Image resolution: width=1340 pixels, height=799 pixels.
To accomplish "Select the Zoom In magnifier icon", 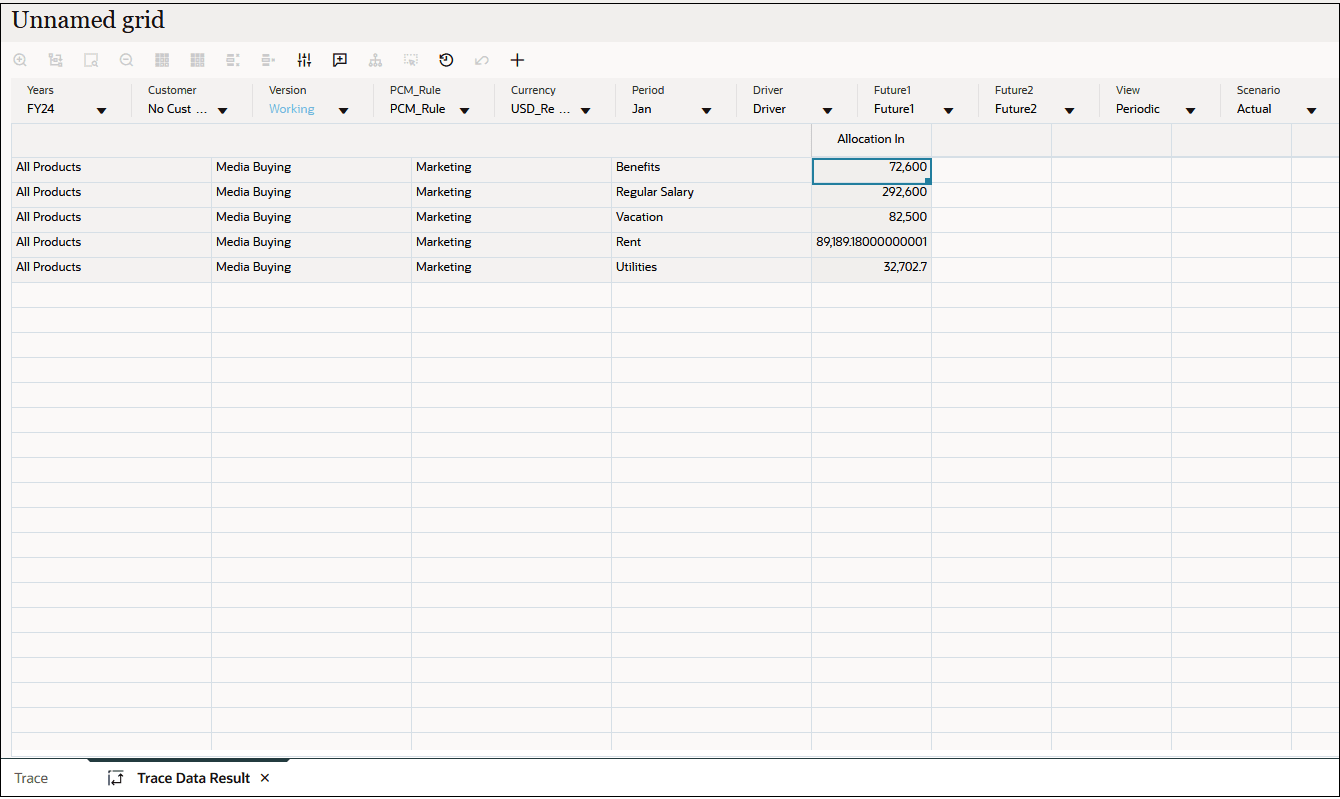I will click(20, 60).
